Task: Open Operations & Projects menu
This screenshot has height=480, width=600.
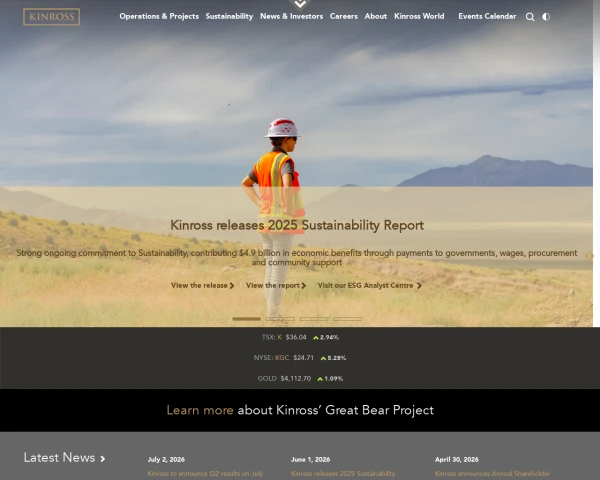Action: click(159, 16)
